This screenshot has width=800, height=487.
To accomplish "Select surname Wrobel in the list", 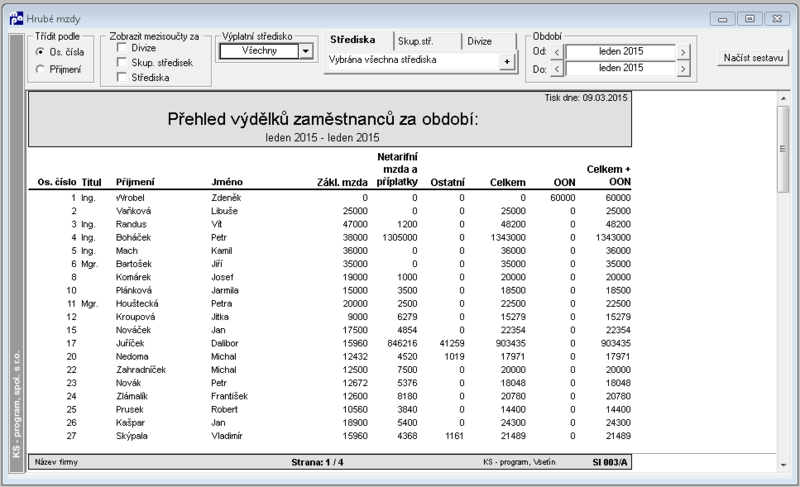I will pos(130,198).
